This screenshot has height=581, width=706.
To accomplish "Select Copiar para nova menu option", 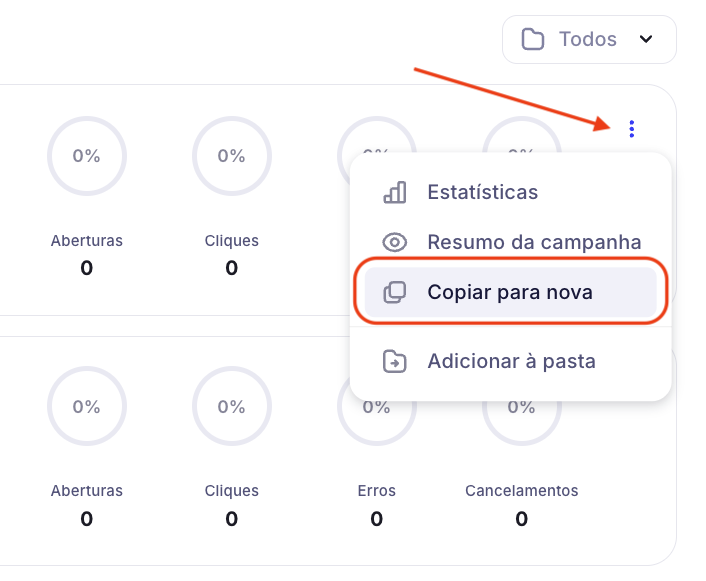I will (x=510, y=293).
